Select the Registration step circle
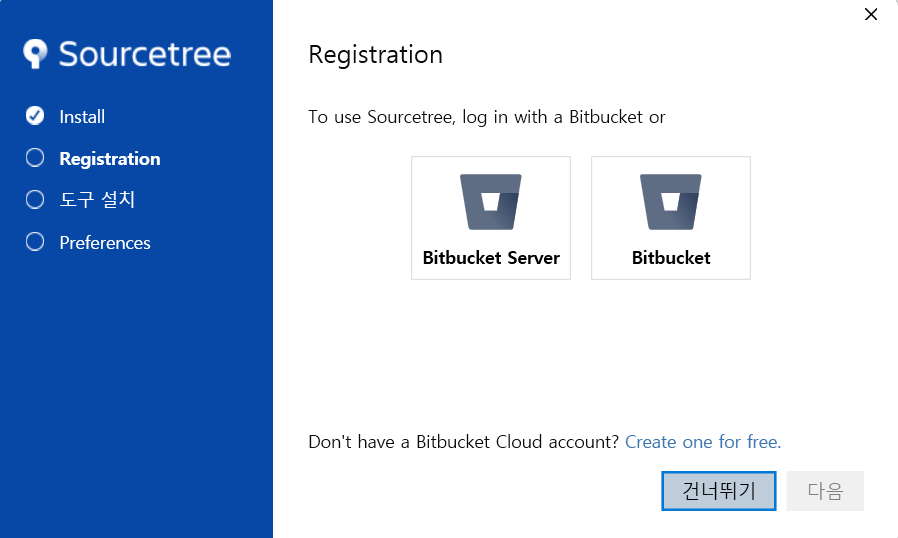The height and width of the screenshot is (538, 898). tap(35, 158)
